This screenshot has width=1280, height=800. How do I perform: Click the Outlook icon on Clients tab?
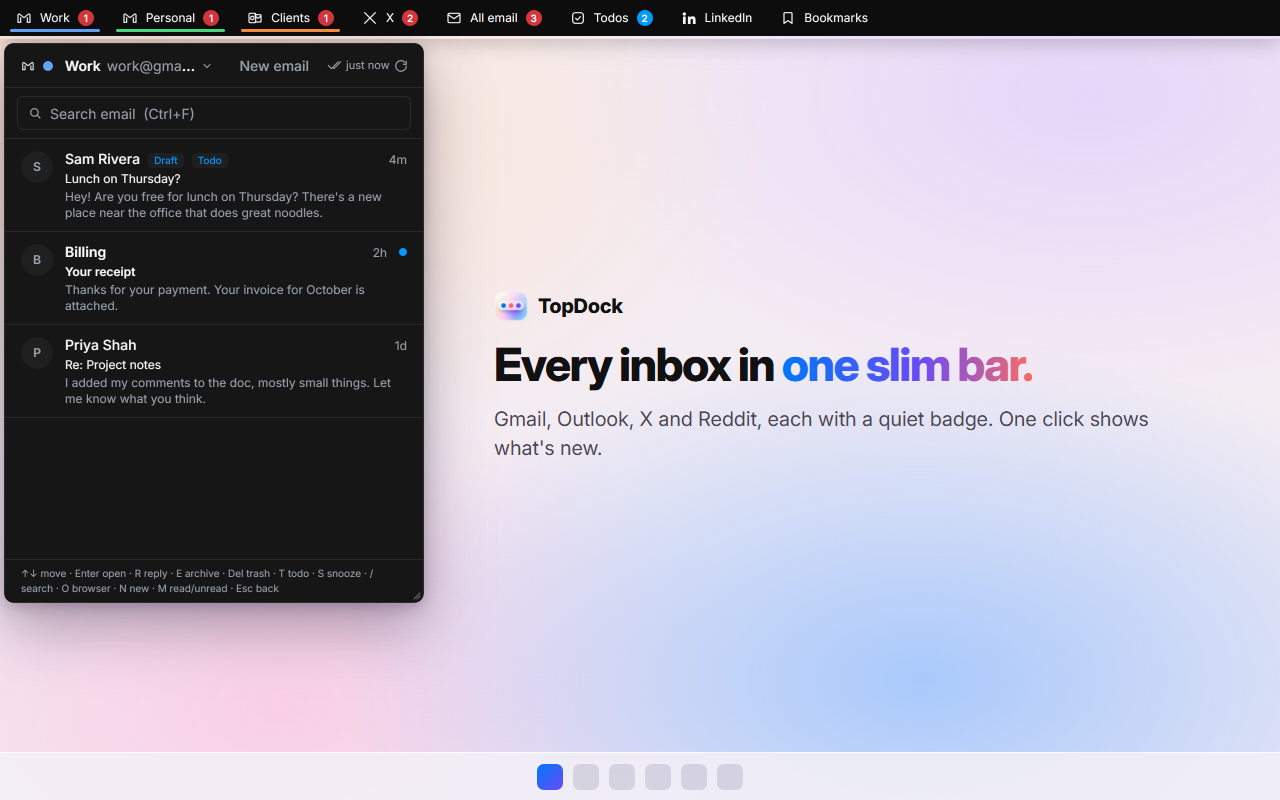click(255, 18)
